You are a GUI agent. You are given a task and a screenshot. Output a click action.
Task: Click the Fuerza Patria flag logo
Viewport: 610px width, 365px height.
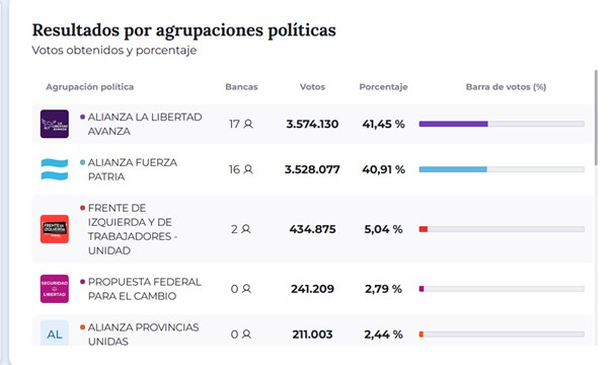(54, 170)
